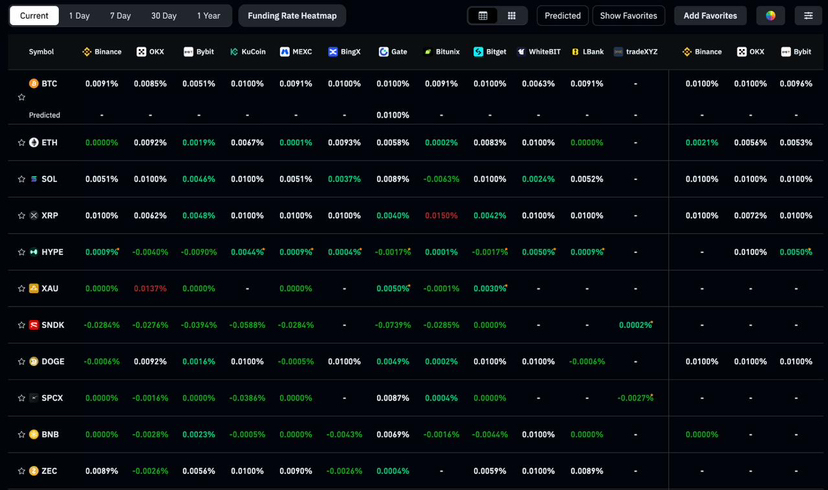Select the grid view layout icon
Image resolution: width=828 pixels, height=490 pixels.
(512, 16)
